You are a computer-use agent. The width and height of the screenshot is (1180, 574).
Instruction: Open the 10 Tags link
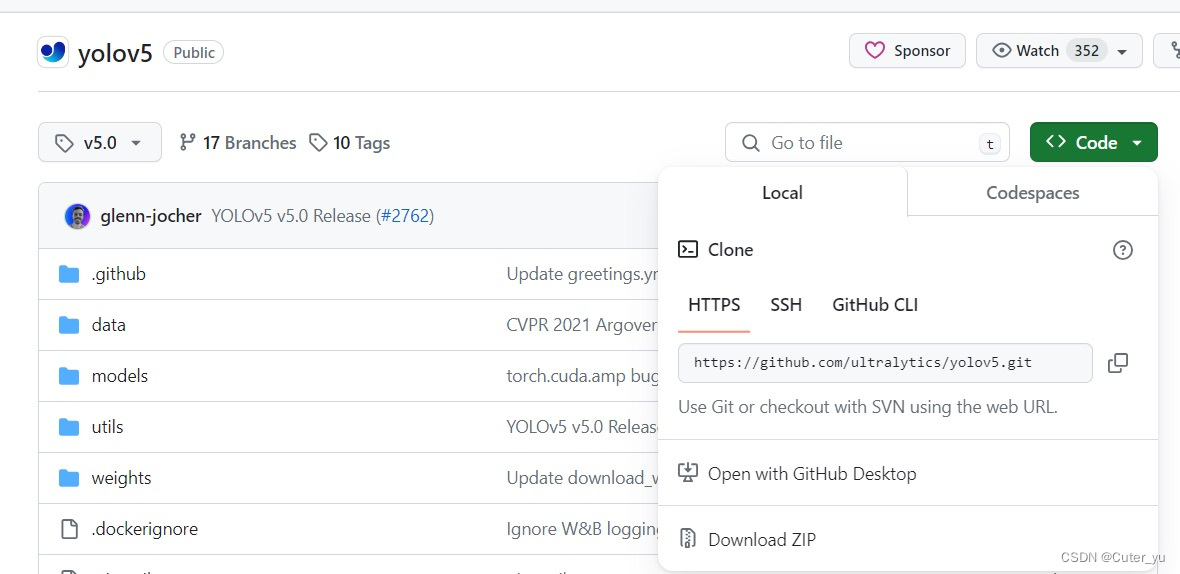pos(350,142)
